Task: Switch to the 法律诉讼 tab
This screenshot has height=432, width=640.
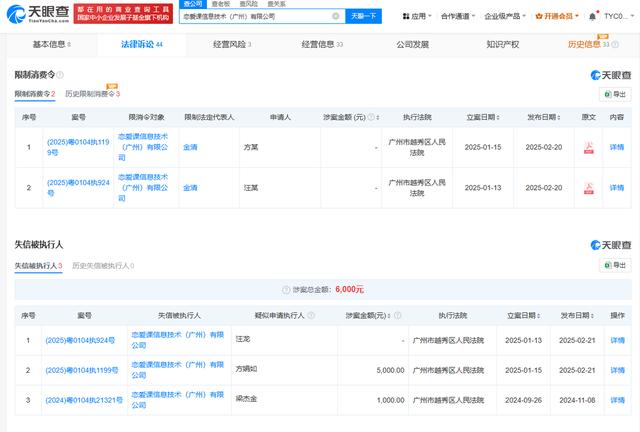Action: pos(142,45)
